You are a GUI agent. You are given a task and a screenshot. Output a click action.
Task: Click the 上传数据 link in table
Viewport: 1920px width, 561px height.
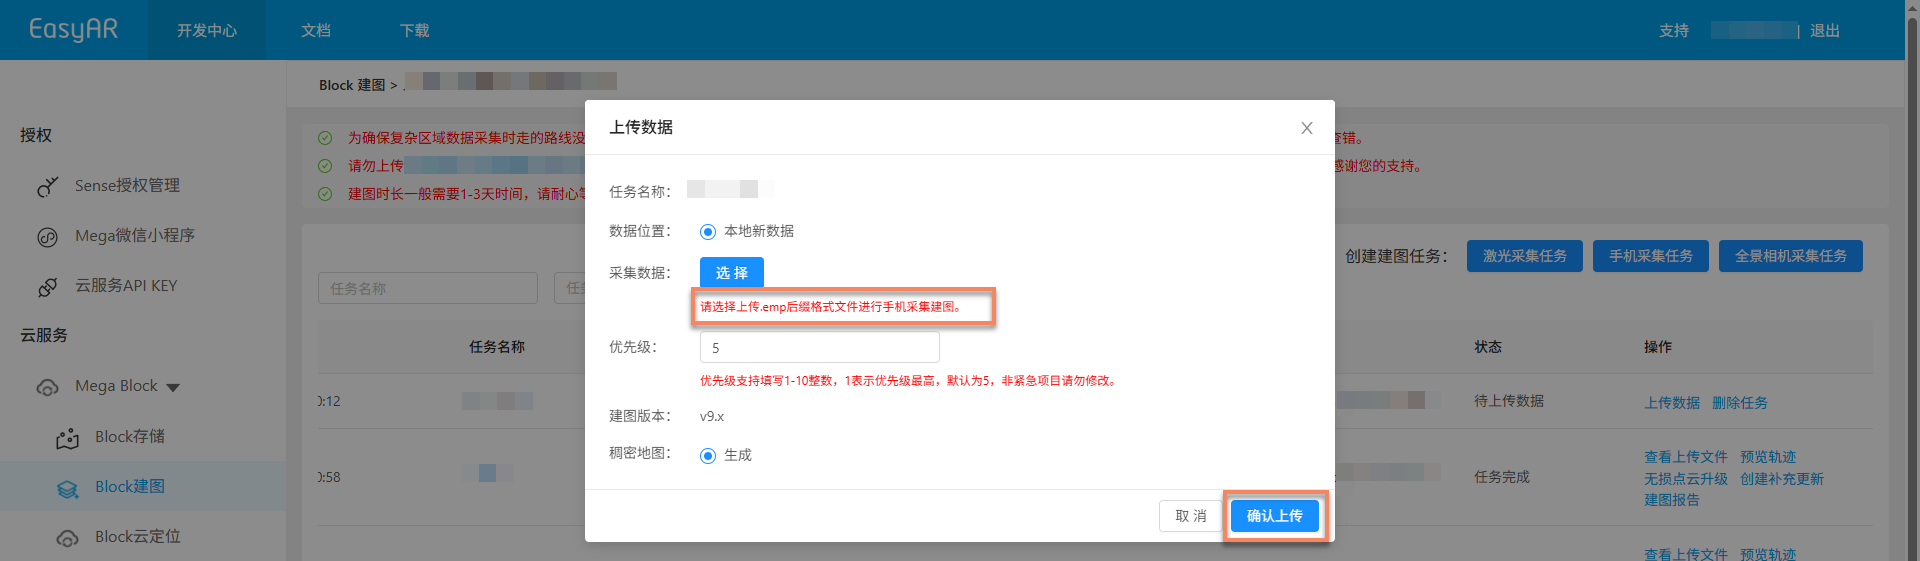pyautogui.click(x=1672, y=403)
